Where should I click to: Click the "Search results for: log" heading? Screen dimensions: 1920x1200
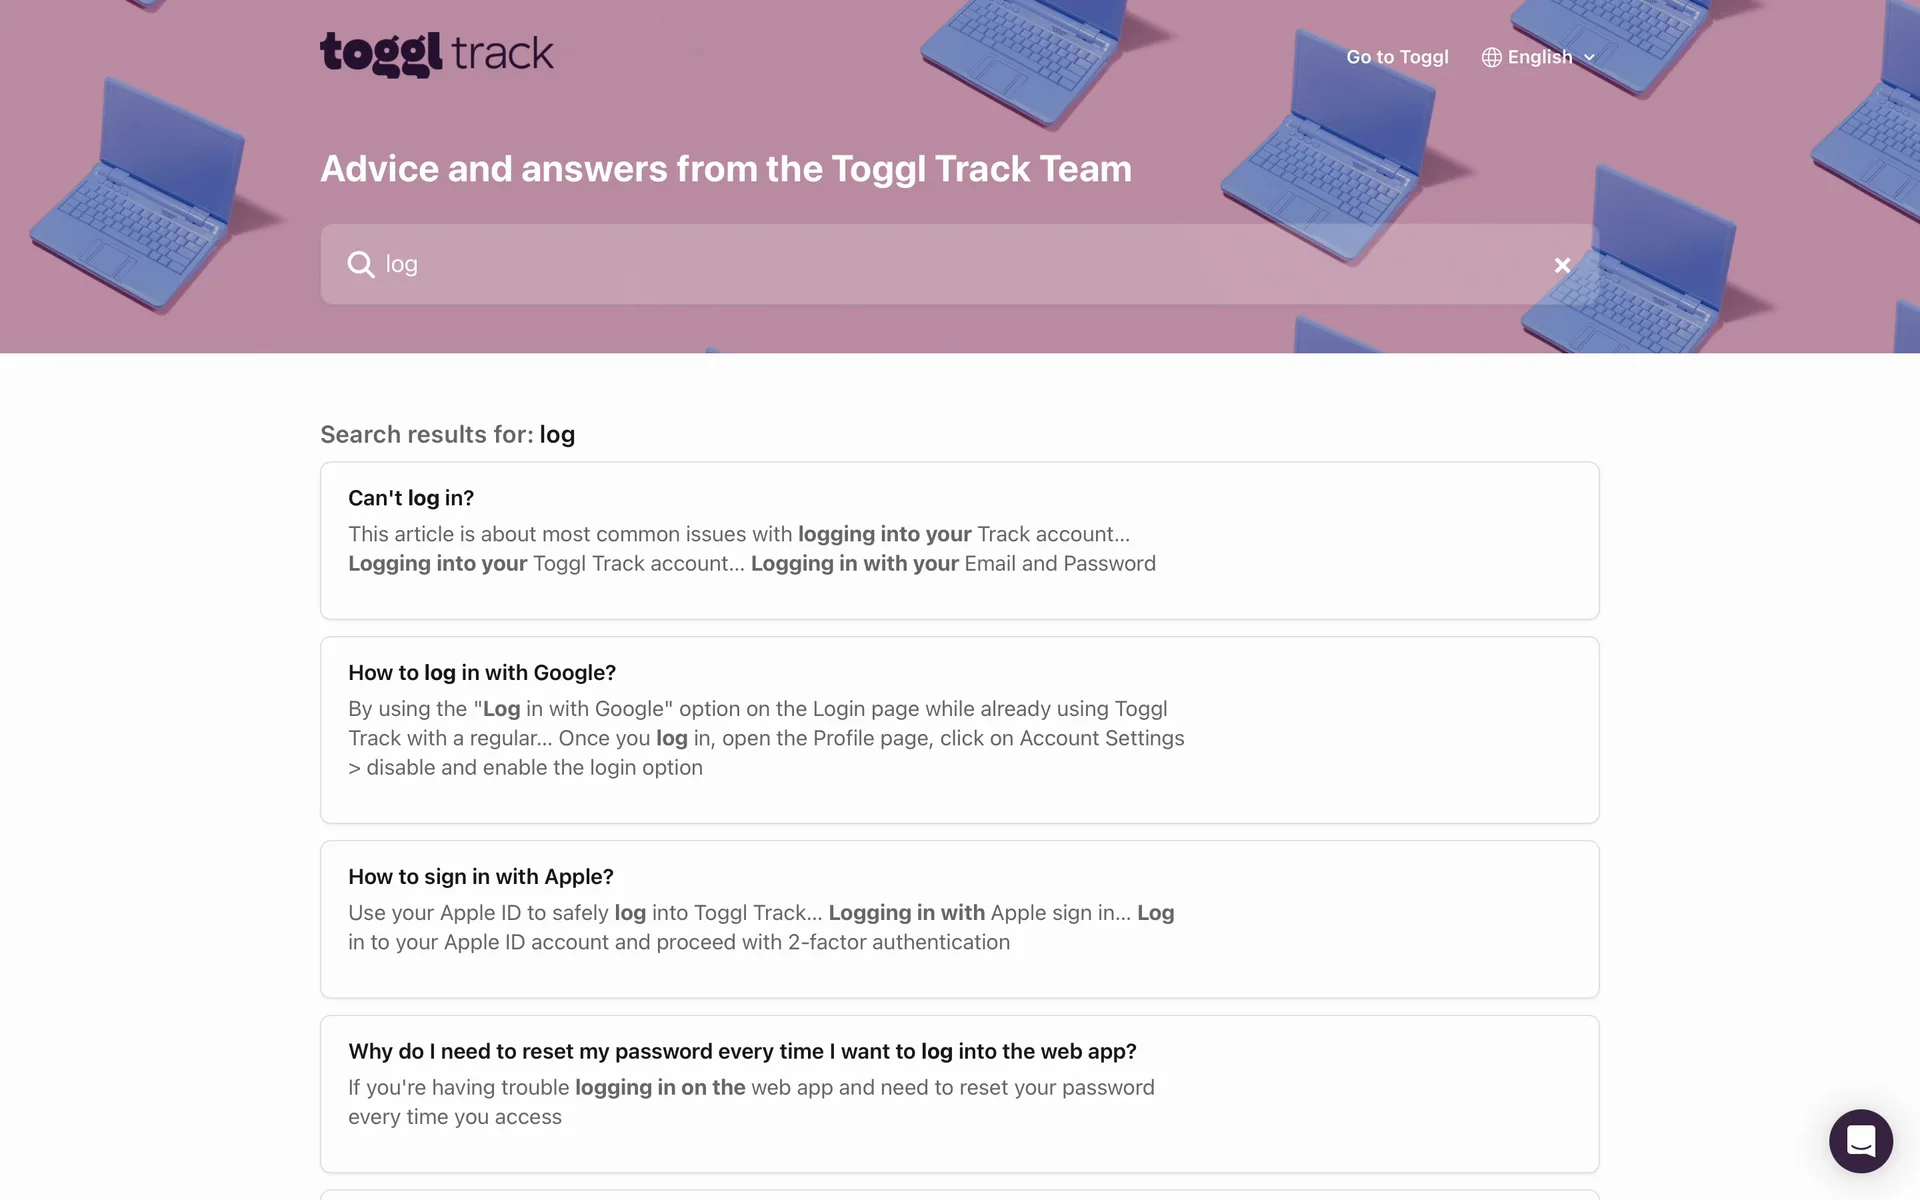coord(447,435)
